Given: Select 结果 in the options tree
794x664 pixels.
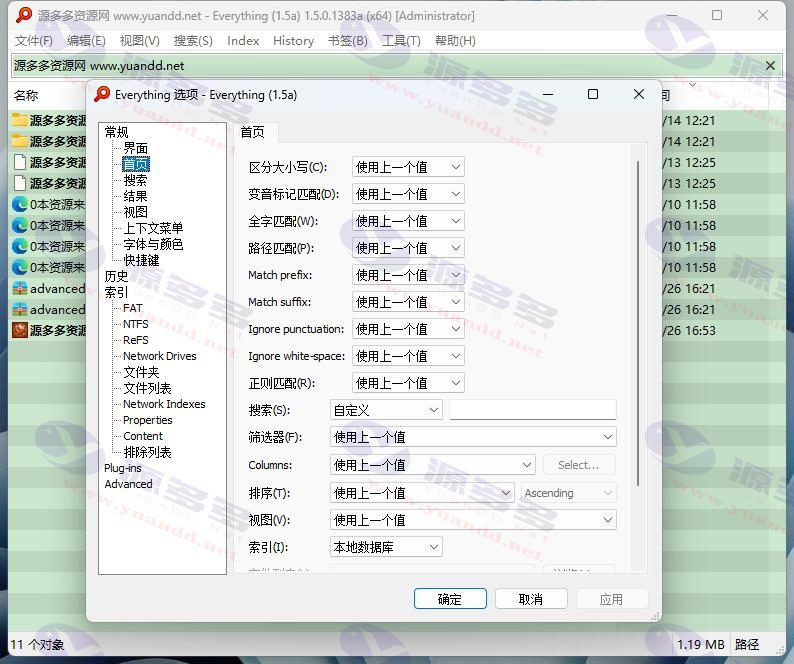Looking at the screenshot, I should (x=136, y=197).
